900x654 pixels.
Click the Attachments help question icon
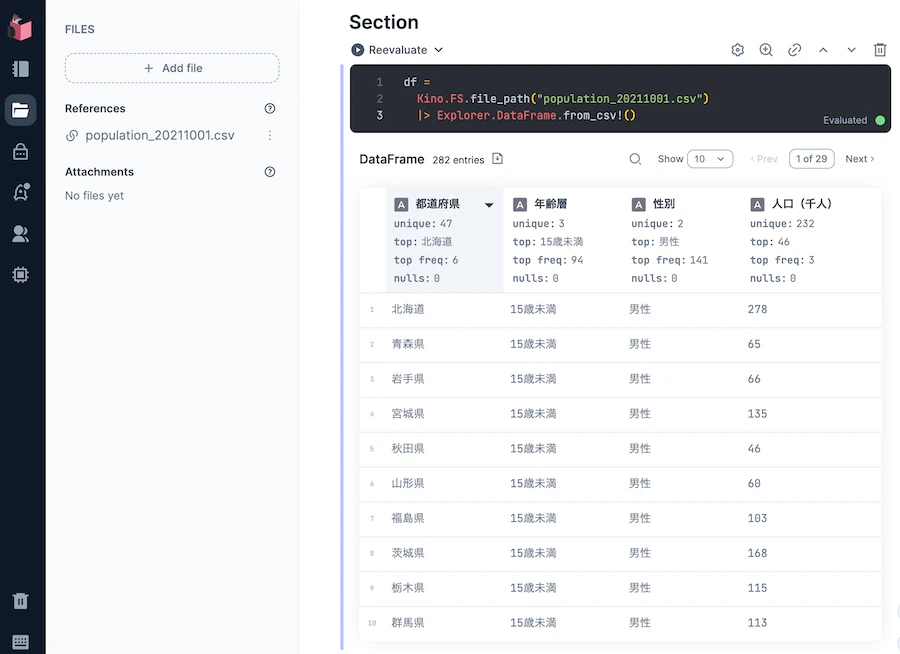pos(270,172)
